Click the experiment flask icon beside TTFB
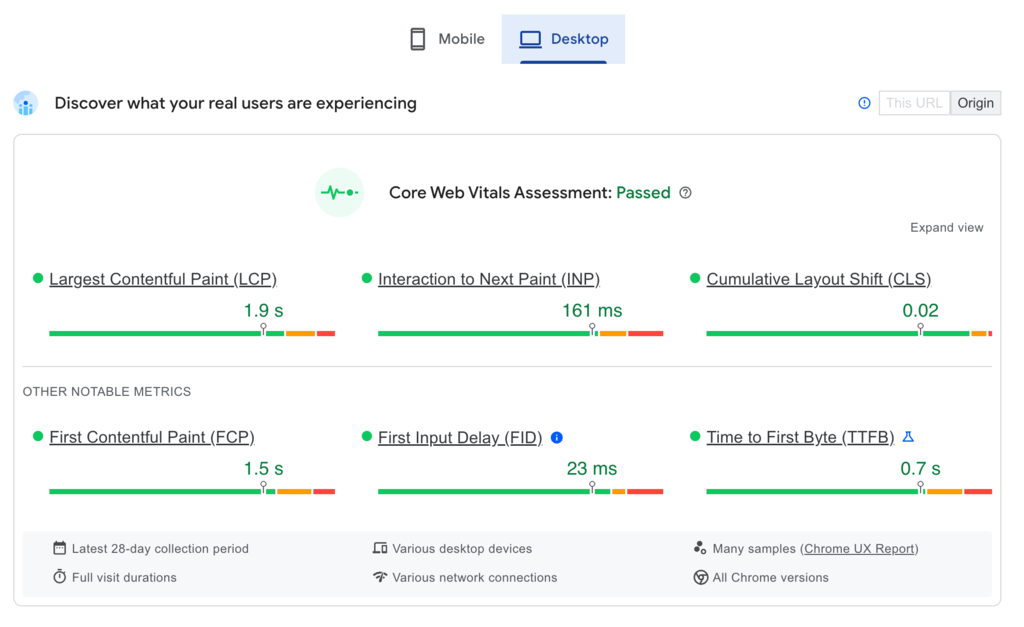Viewport: 1024px width, 627px height. pyautogui.click(x=908, y=437)
